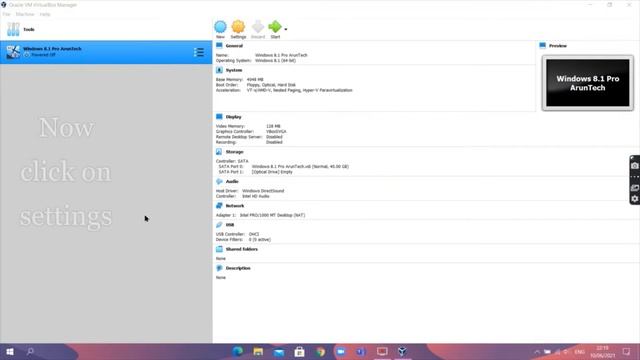Open Google Chrome from the taskbar

pos(320,351)
